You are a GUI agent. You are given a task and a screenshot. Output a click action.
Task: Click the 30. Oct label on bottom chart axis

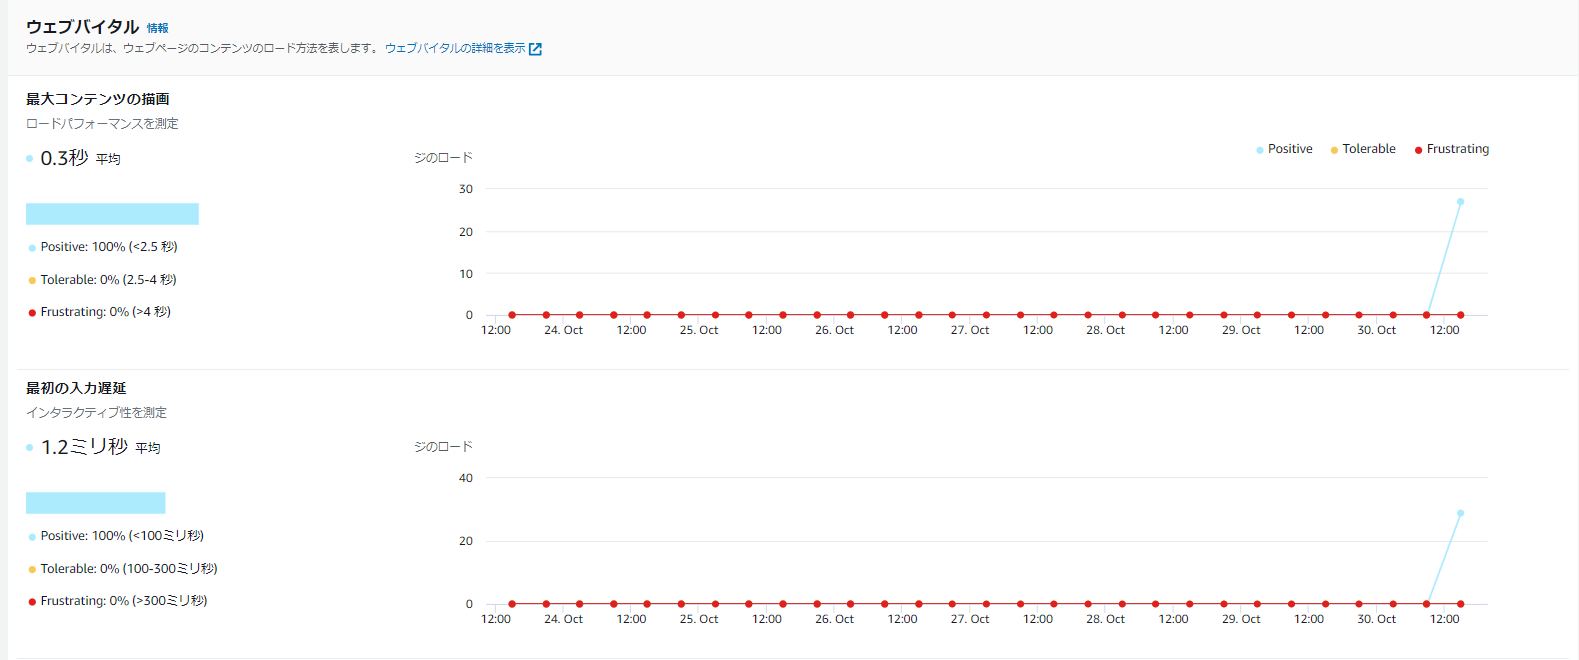1376,619
